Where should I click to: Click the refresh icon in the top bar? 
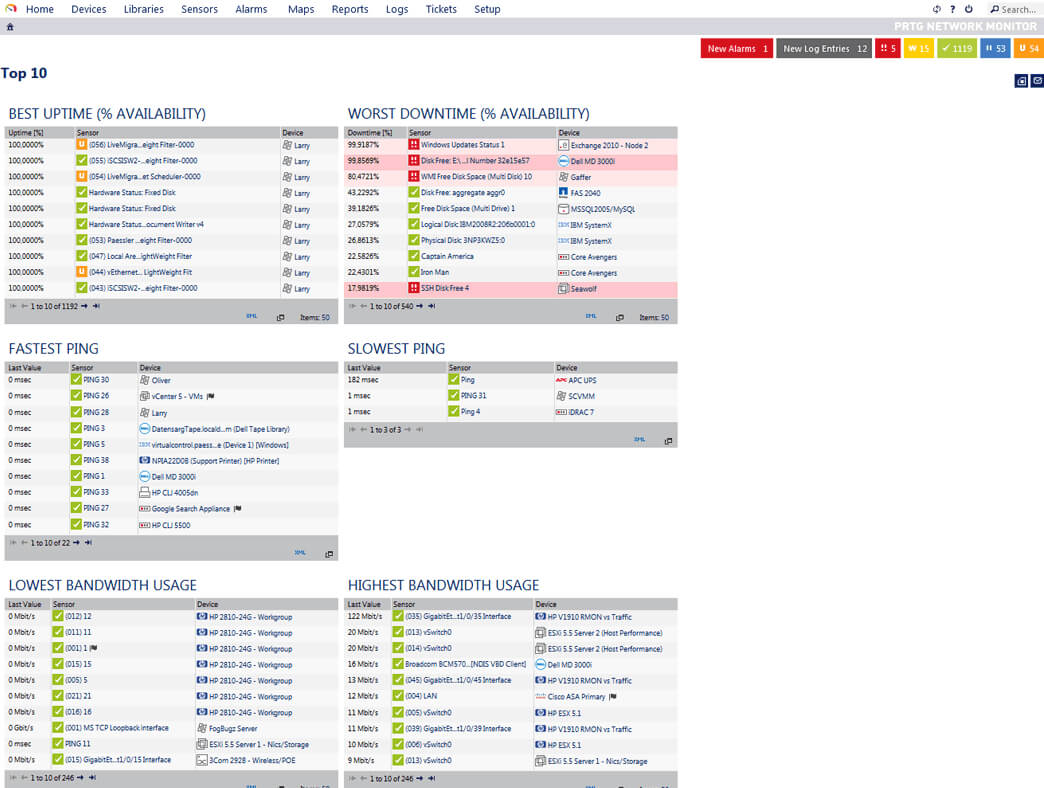[937, 9]
